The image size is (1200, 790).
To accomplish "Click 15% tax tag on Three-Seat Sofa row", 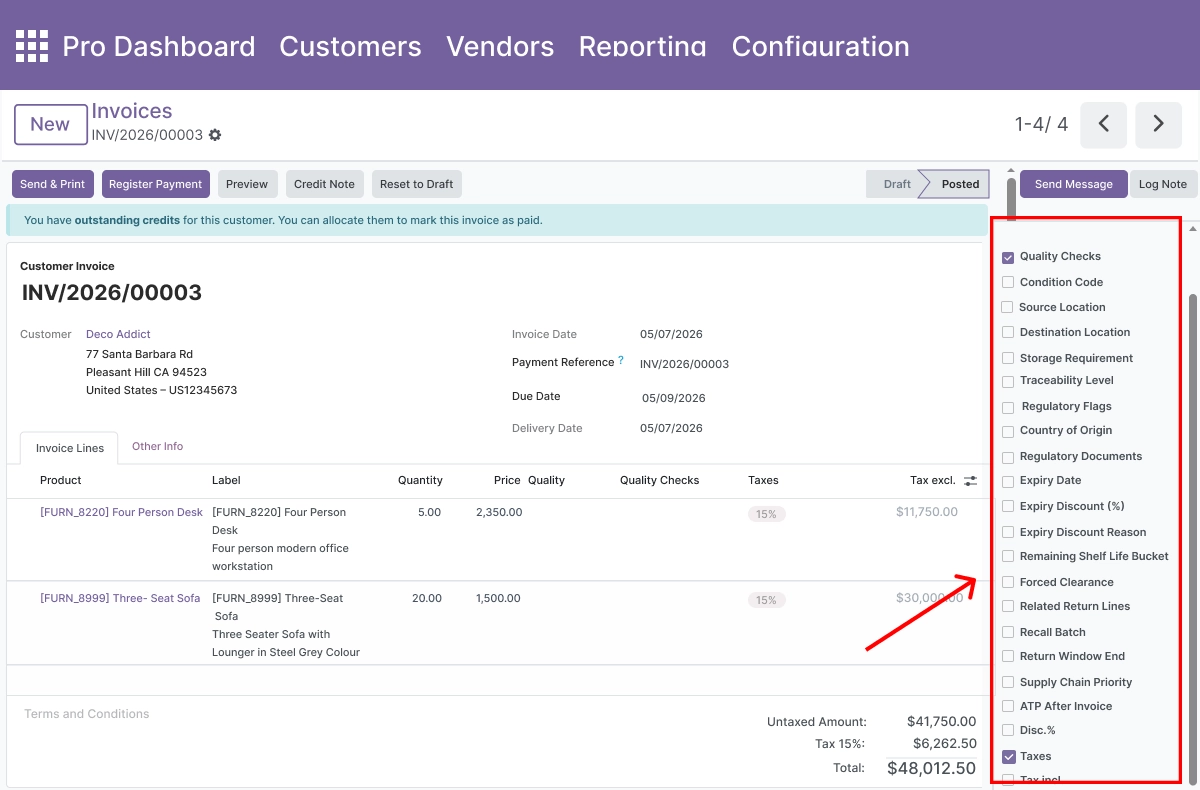I will coord(767,600).
